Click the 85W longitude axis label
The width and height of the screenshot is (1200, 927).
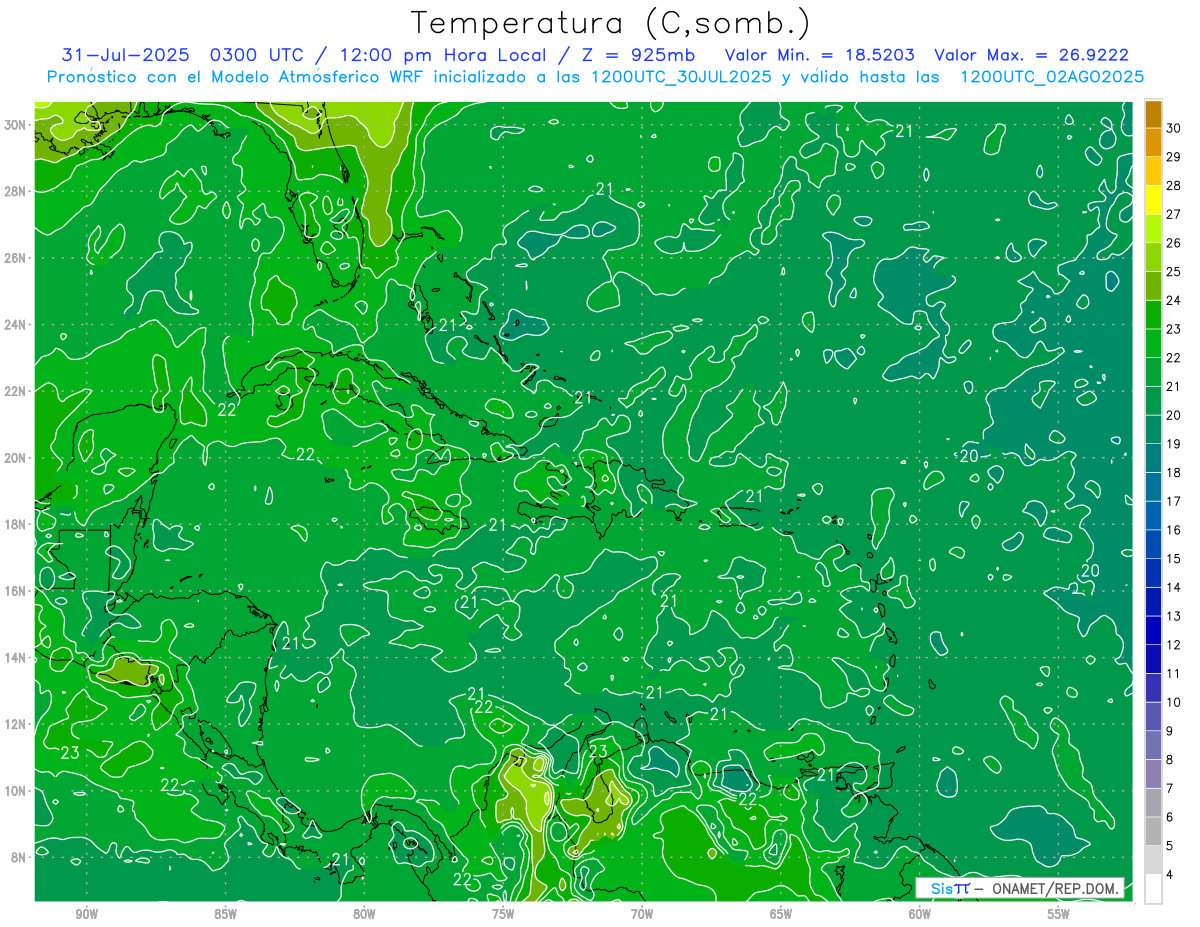click(x=225, y=914)
